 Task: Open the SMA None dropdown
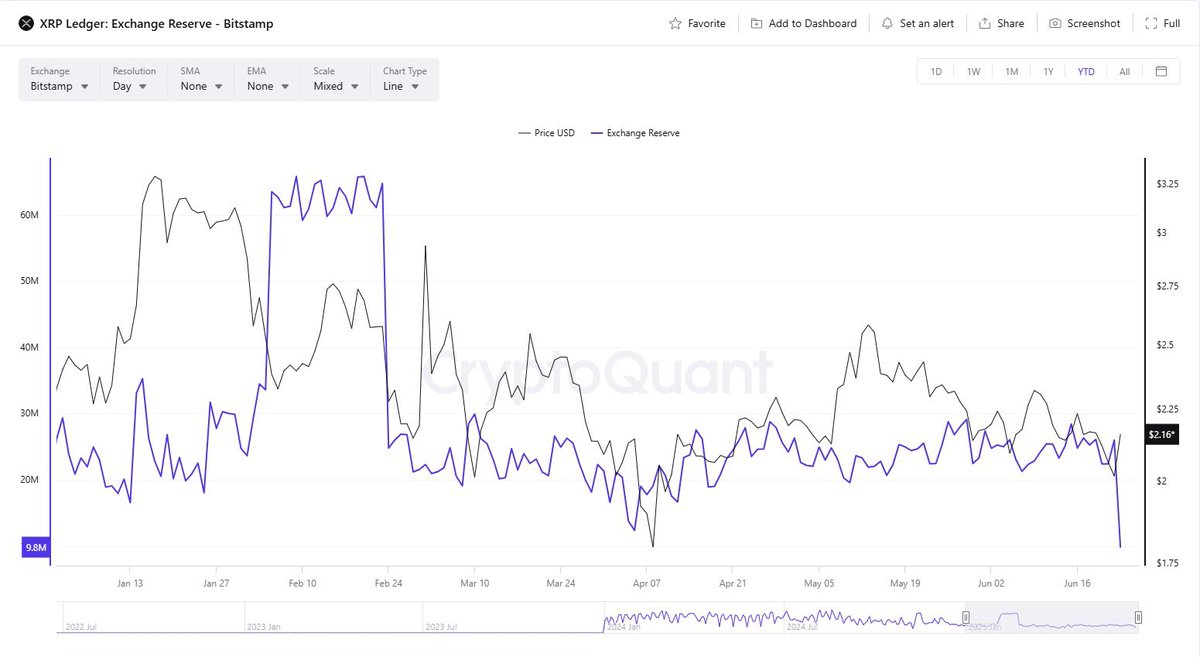click(x=202, y=79)
